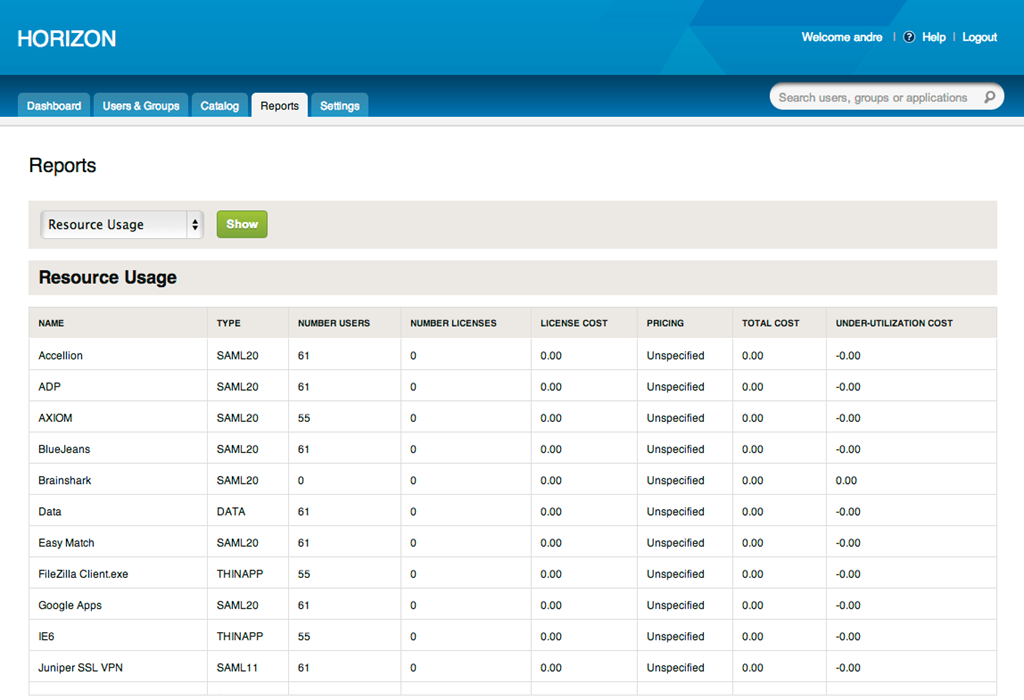This screenshot has height=700, width=1024.
Task: Click the Resource Usage section heading
Action: click(x=108, y=278)
